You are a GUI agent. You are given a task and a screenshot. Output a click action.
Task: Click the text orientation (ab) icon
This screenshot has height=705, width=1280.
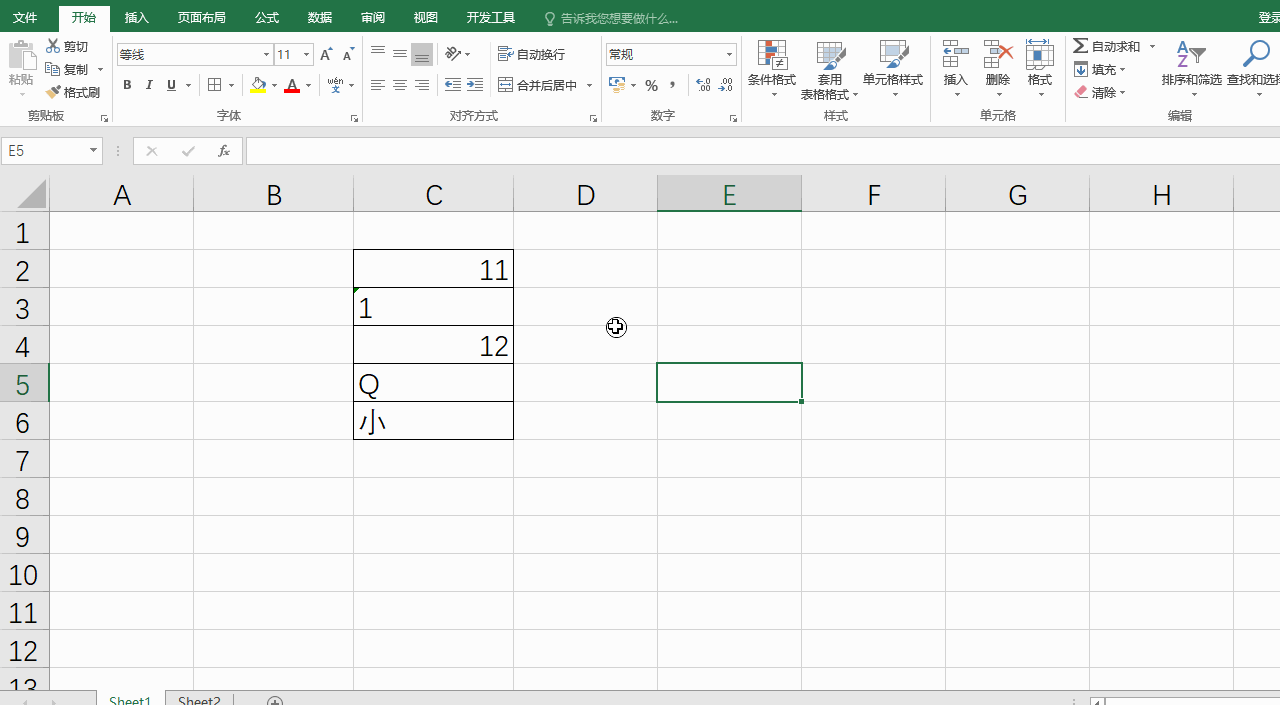[x=453, y=54]
